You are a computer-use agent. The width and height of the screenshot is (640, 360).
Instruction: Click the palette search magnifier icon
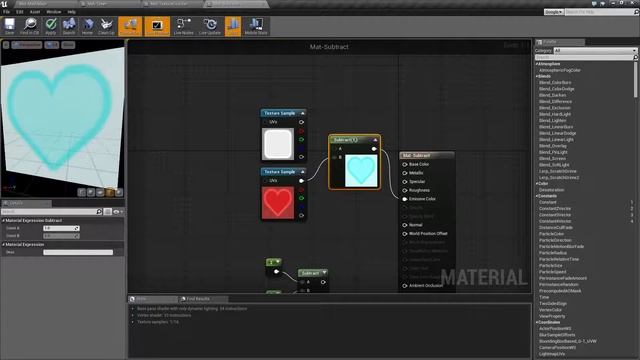click(x=635, y=58)
